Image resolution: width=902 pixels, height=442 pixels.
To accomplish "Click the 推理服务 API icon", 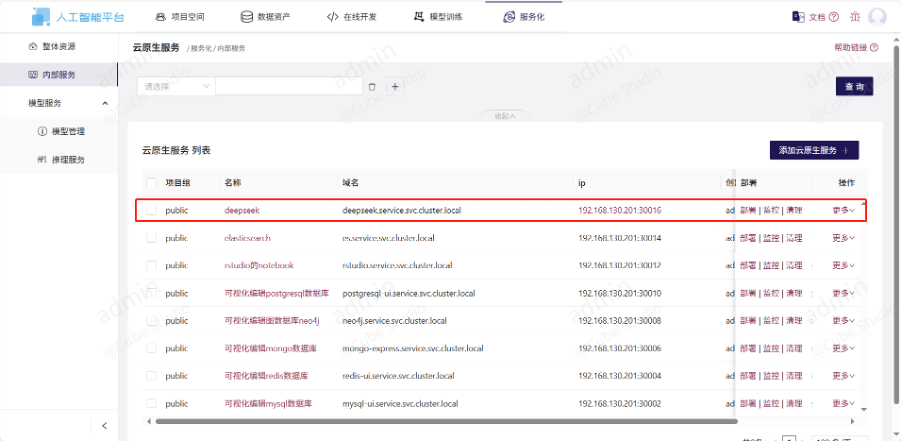I will tap(42, 159).
